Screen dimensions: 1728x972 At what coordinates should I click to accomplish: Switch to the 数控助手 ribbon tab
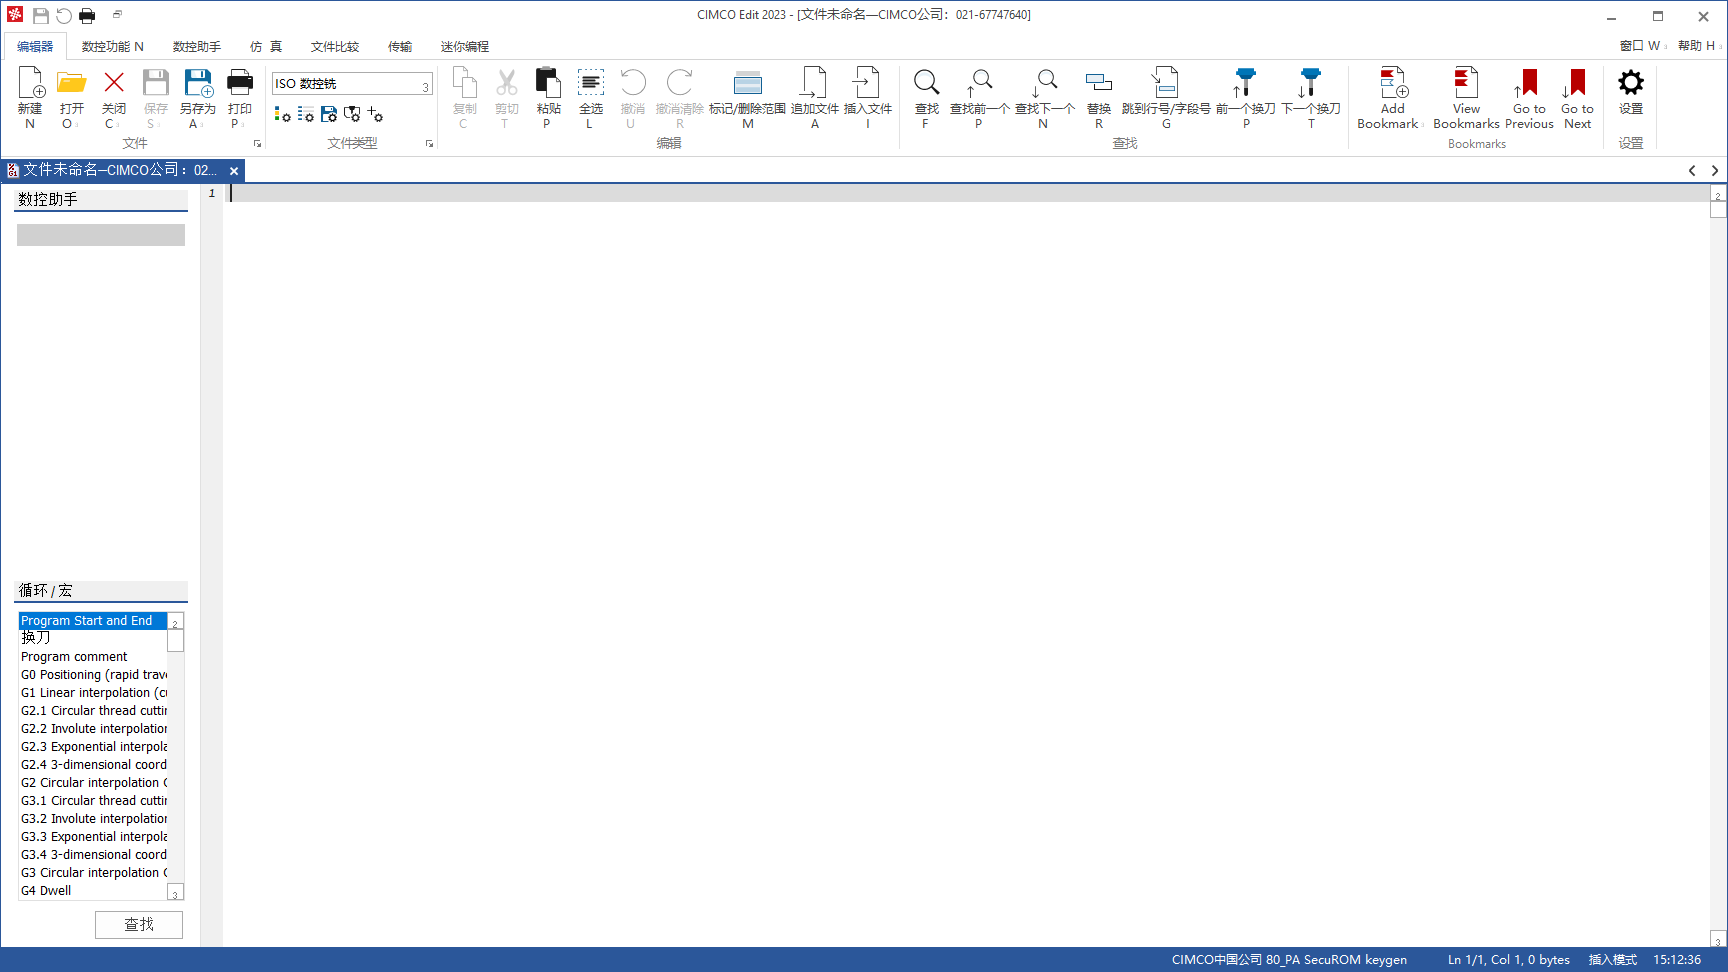pos(197,47)
